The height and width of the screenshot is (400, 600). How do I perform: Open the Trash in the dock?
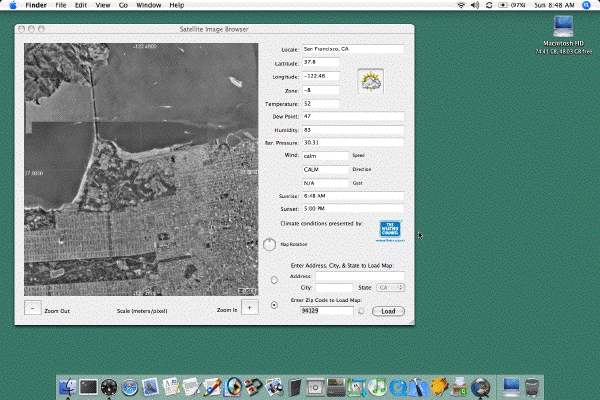click(532, 387)
